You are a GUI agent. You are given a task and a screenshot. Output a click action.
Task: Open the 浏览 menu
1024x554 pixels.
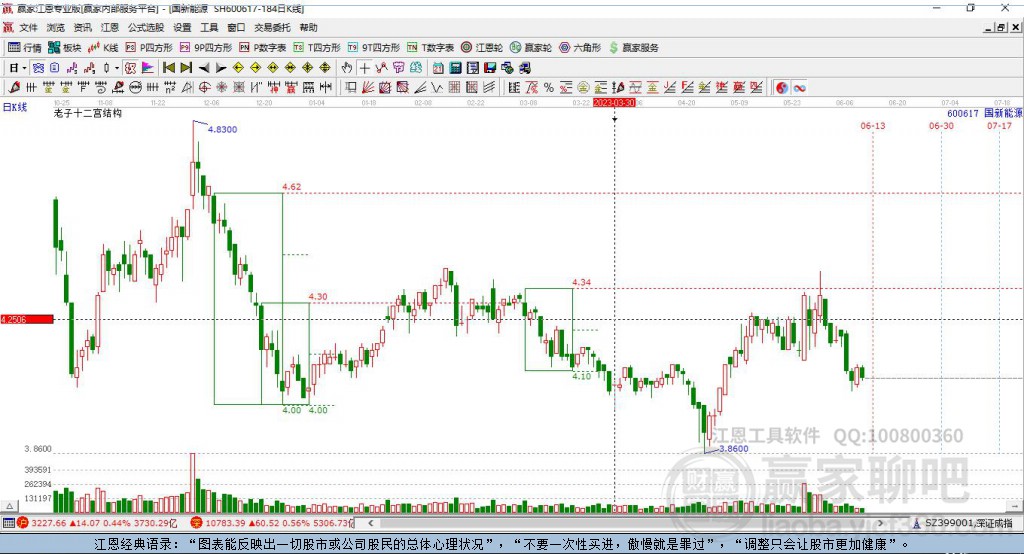coord(56,27)
